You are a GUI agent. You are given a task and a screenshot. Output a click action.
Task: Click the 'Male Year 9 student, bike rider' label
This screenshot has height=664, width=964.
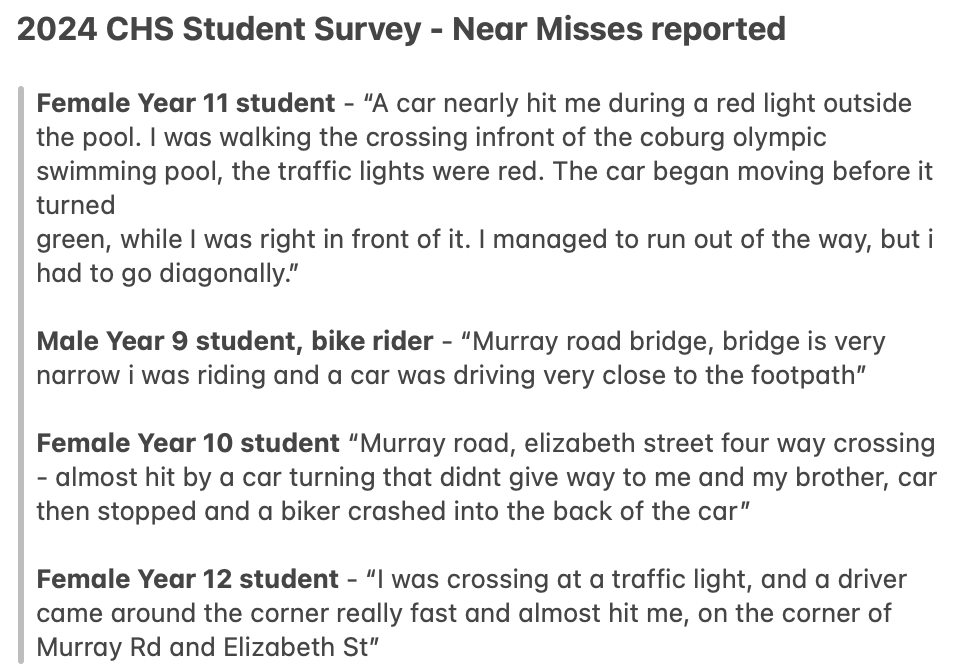[235, 341]
